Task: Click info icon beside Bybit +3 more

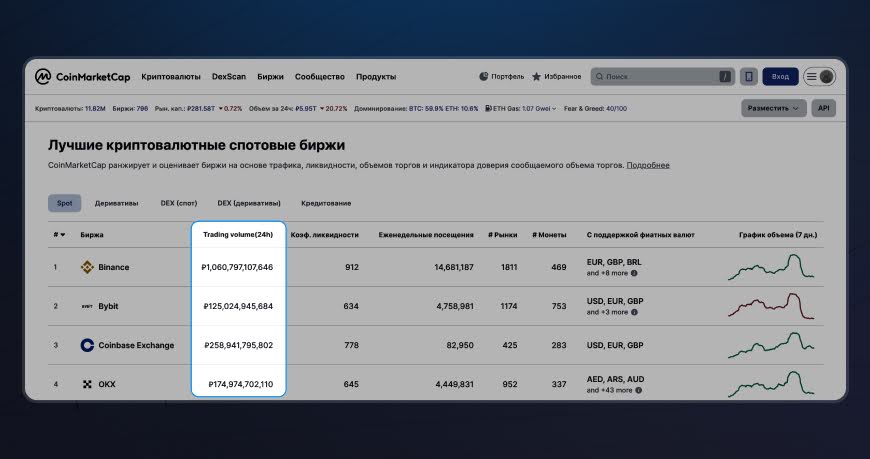Action: coord(634,312)
